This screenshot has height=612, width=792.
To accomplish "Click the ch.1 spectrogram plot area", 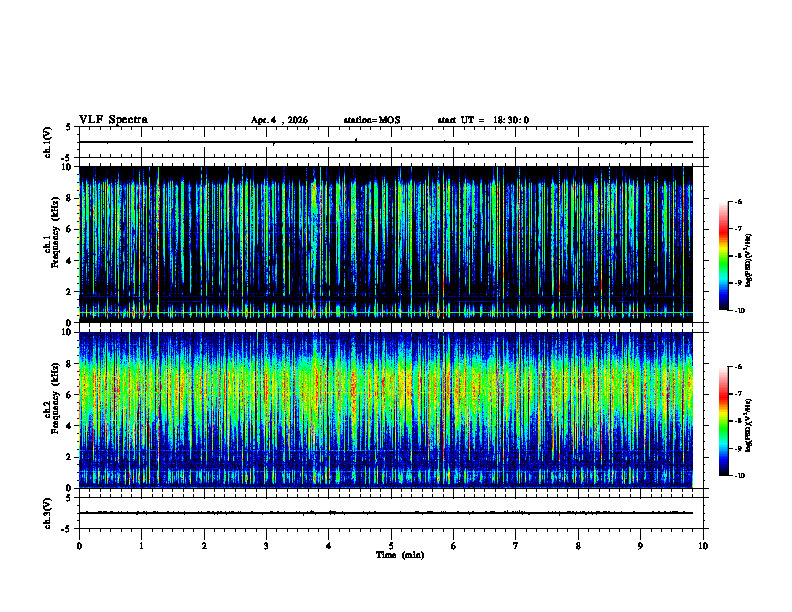I will (x=386, y=244).
